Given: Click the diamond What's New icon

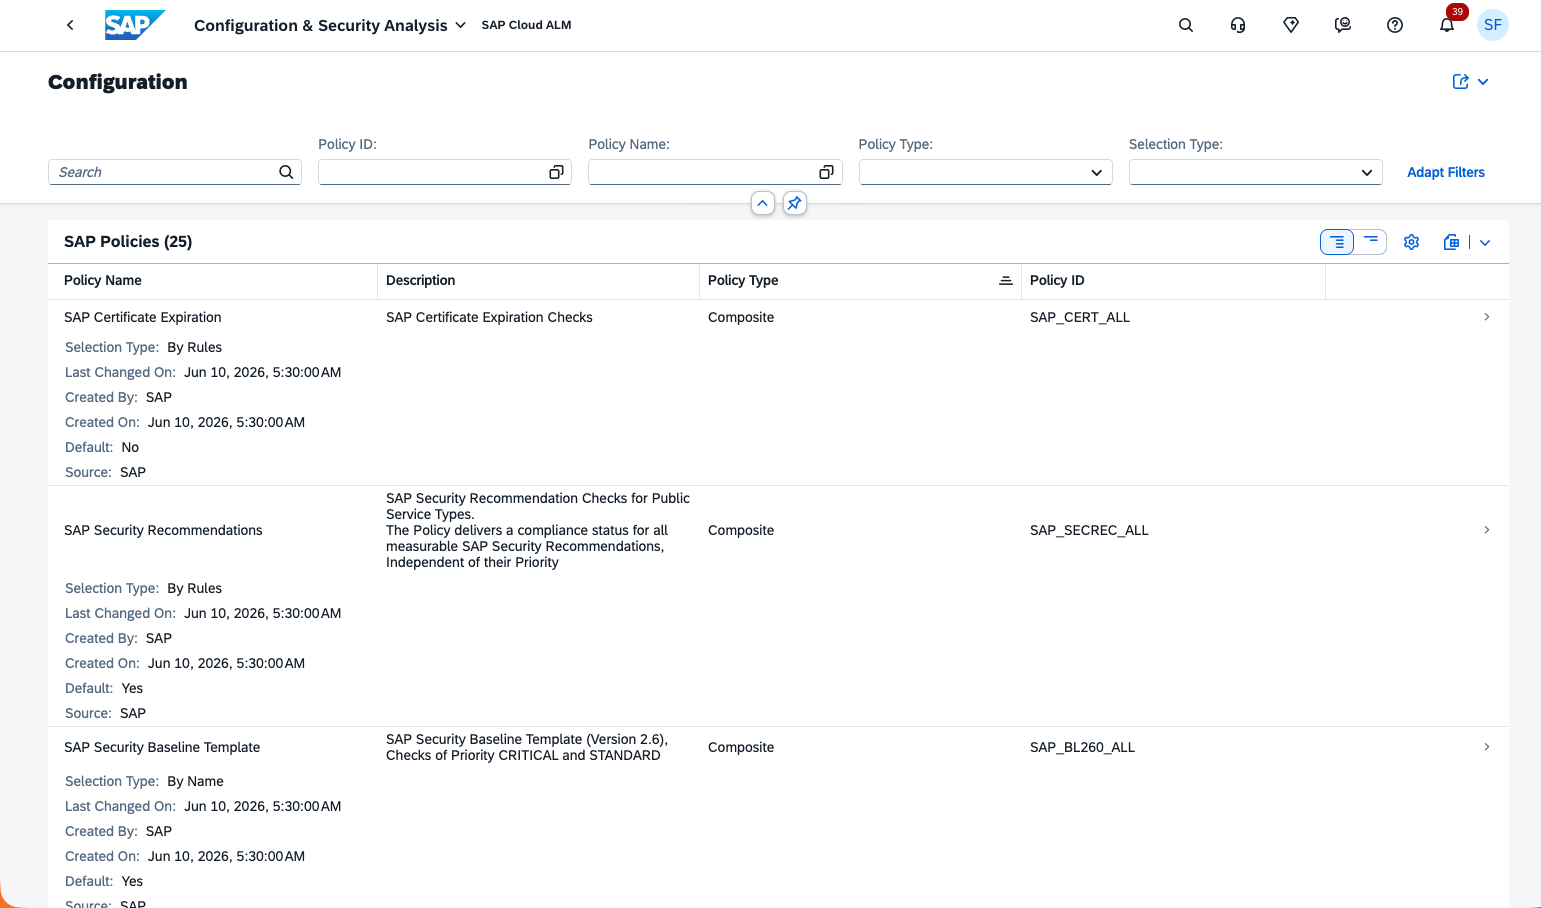Looking at the screenshot, I should (1291, 25).
